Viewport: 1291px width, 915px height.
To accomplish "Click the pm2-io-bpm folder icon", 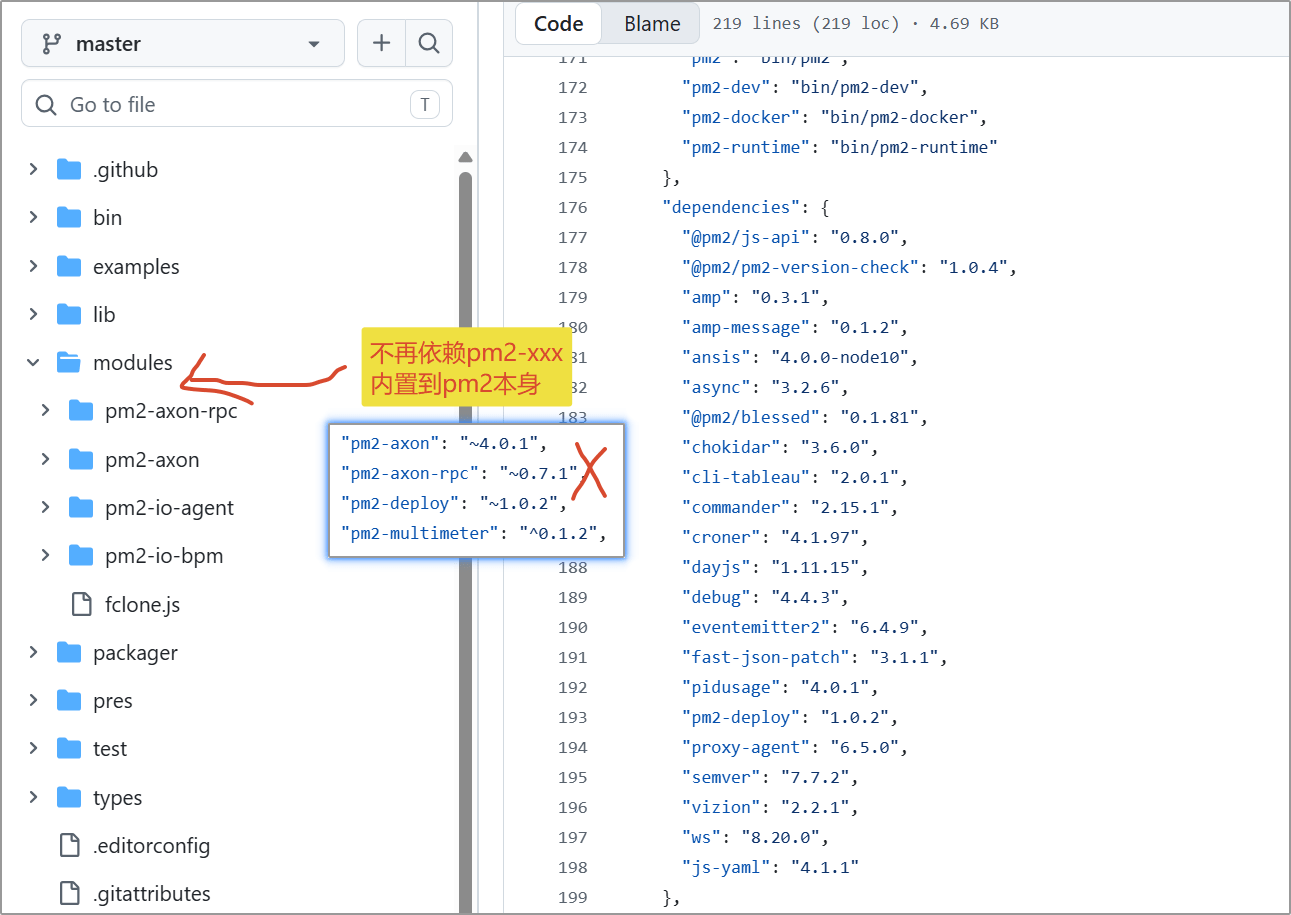I will click(81, 555).
